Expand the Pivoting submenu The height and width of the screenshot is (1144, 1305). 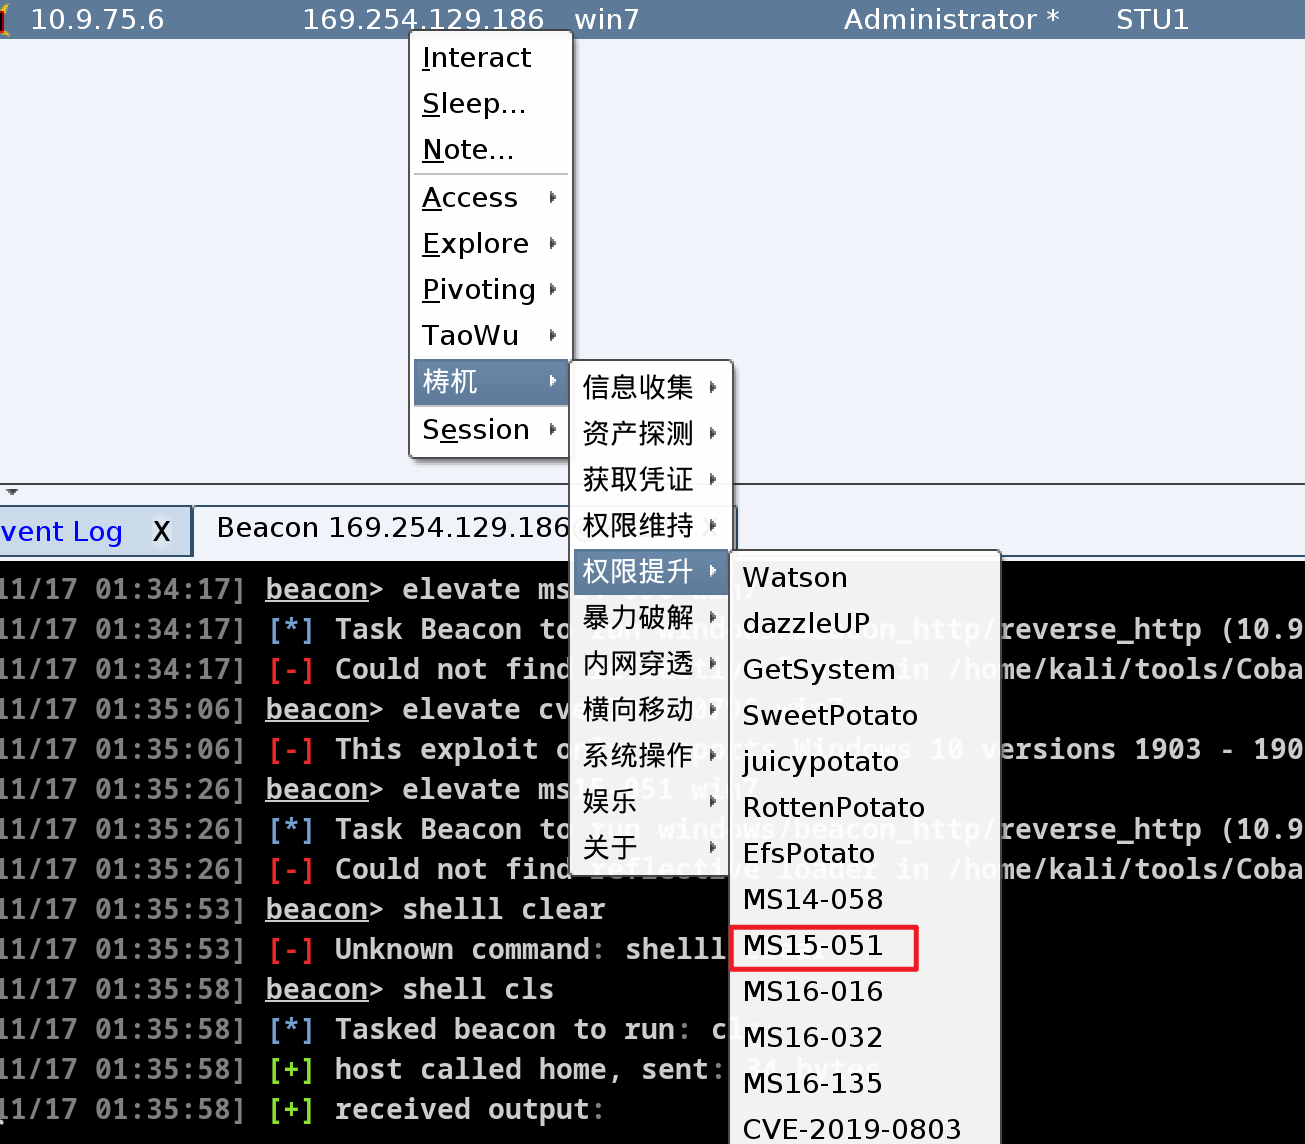click(490, 290)
